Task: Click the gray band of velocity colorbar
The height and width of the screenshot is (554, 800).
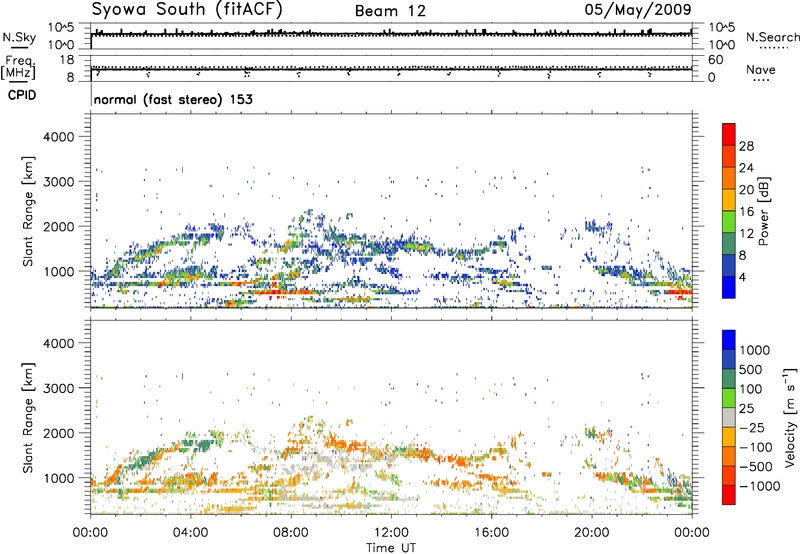Action: click(729, 418)
